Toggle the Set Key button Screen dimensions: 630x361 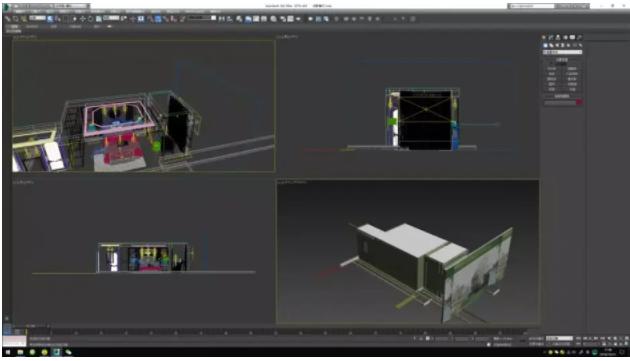536,344
